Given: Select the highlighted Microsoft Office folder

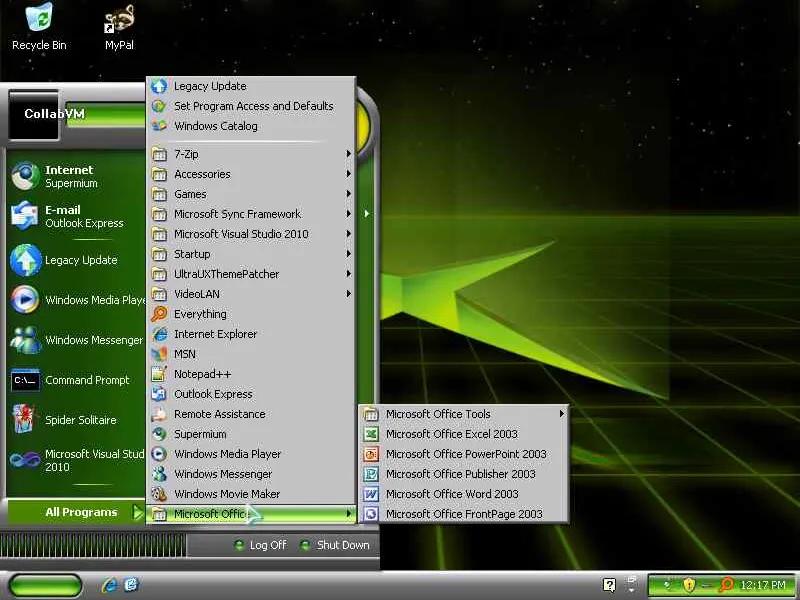Looking at the screenshot, I should [x=251, y=514].
